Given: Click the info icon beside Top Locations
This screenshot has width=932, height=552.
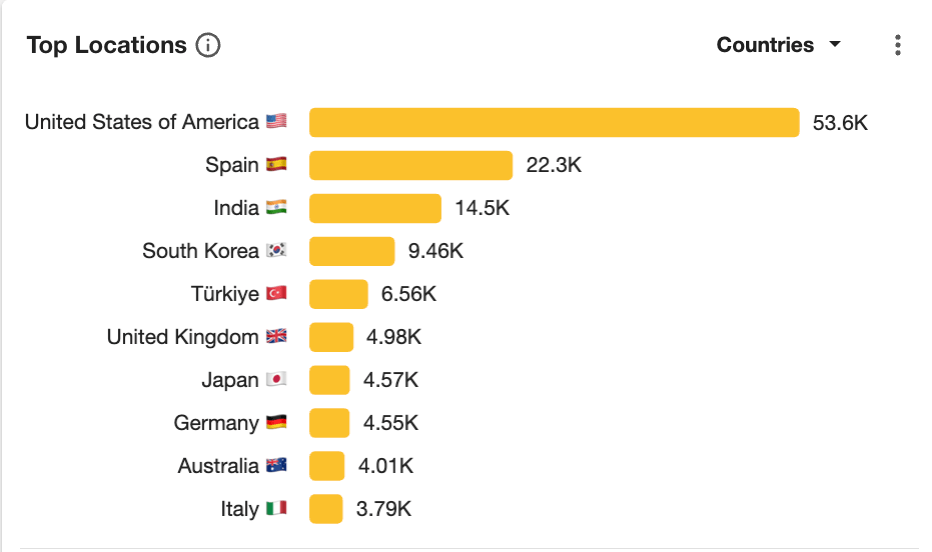Looking at the screenshot, I should 208,45.
